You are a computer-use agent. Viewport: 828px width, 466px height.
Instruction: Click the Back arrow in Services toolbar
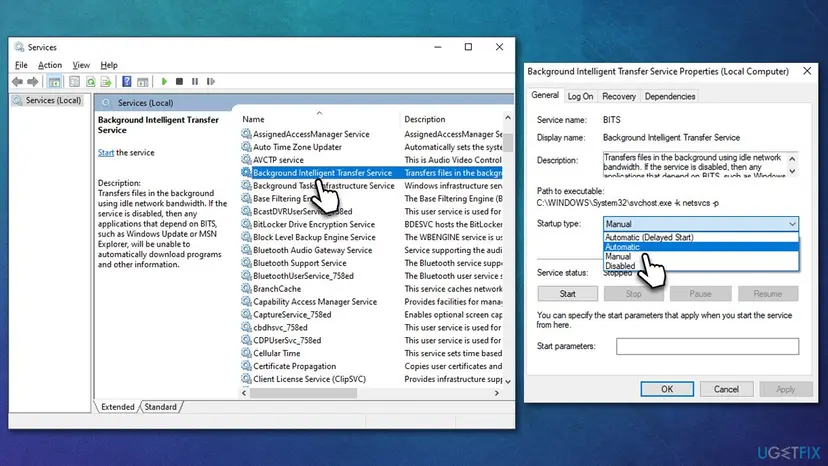coord(17,81)
